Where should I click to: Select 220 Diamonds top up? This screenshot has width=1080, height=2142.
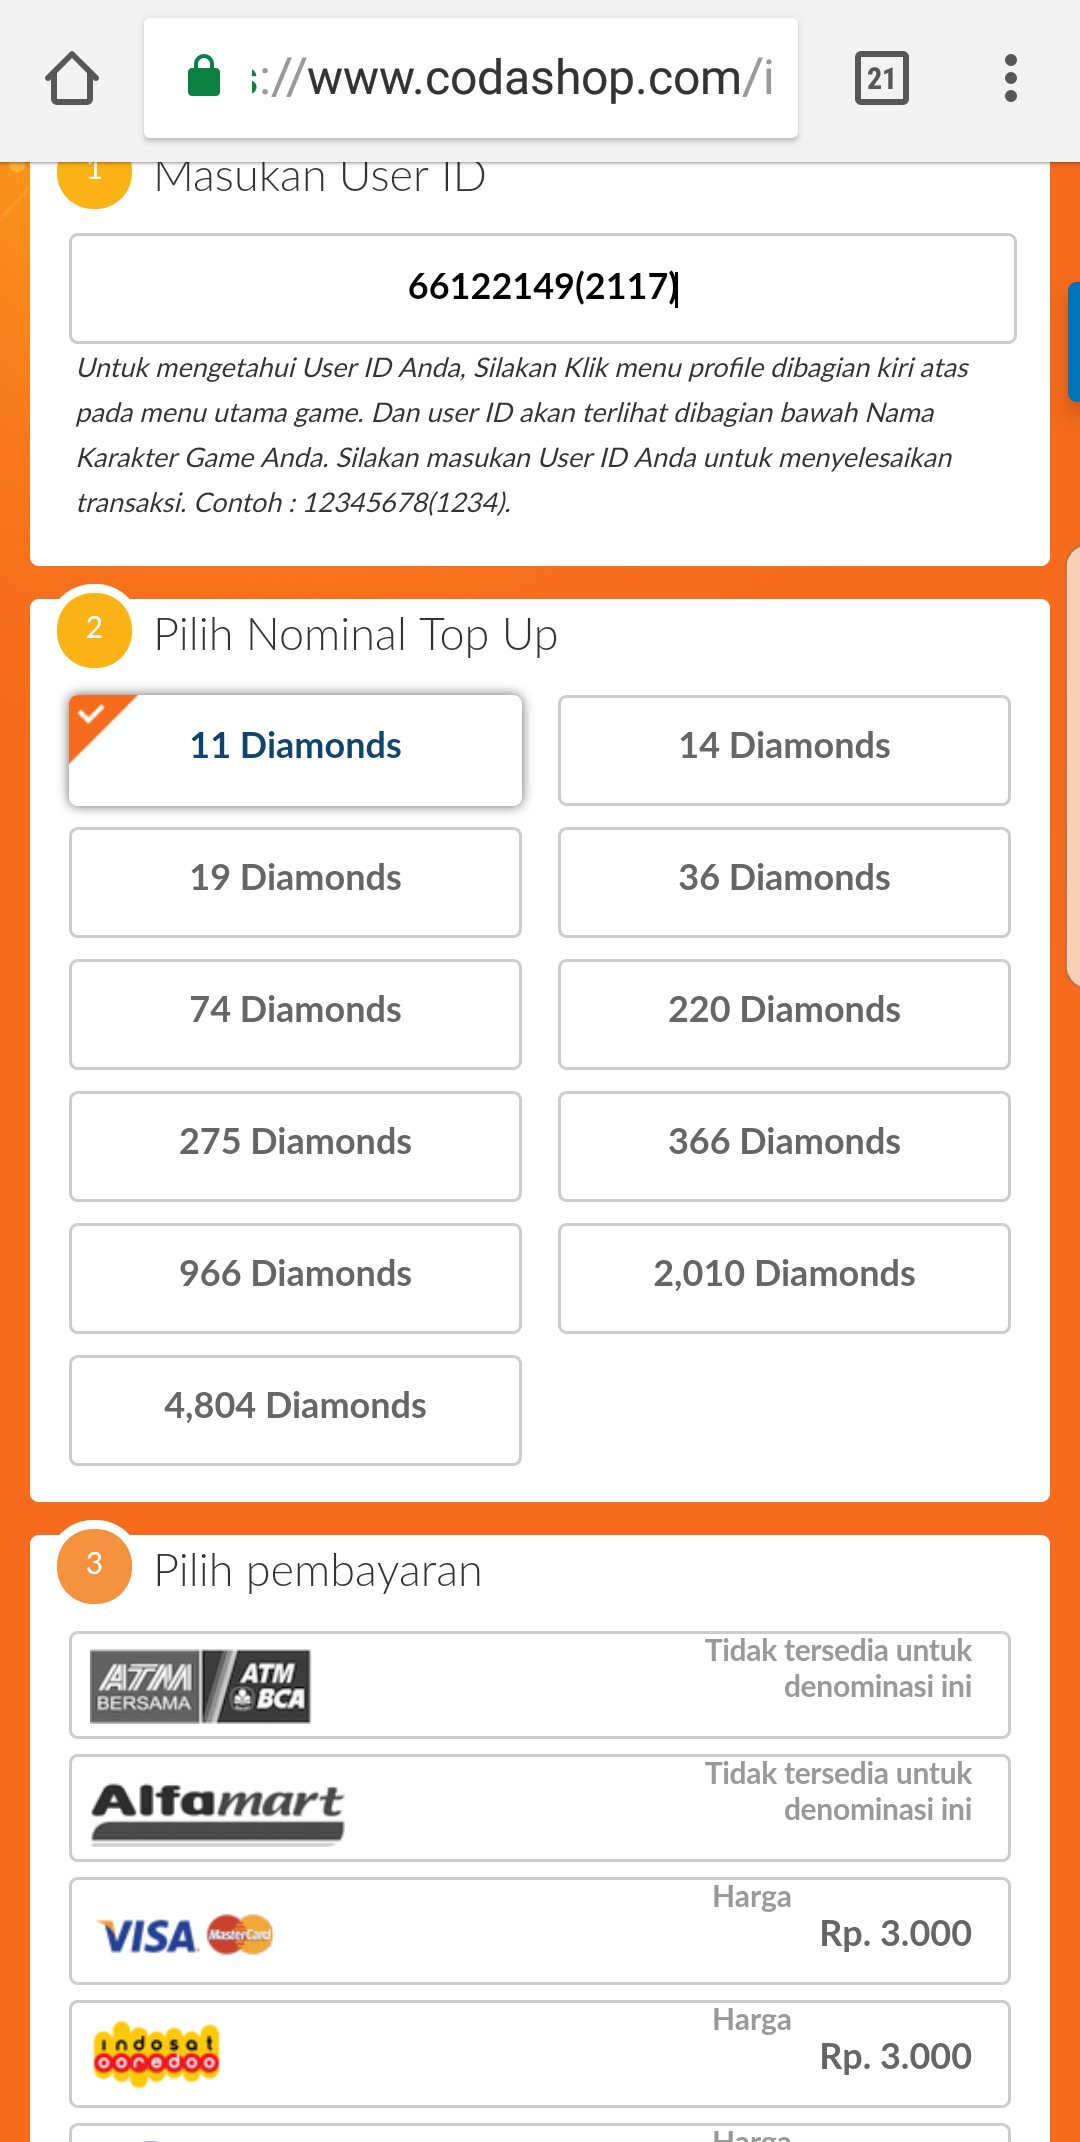[x=784, y=1011]
